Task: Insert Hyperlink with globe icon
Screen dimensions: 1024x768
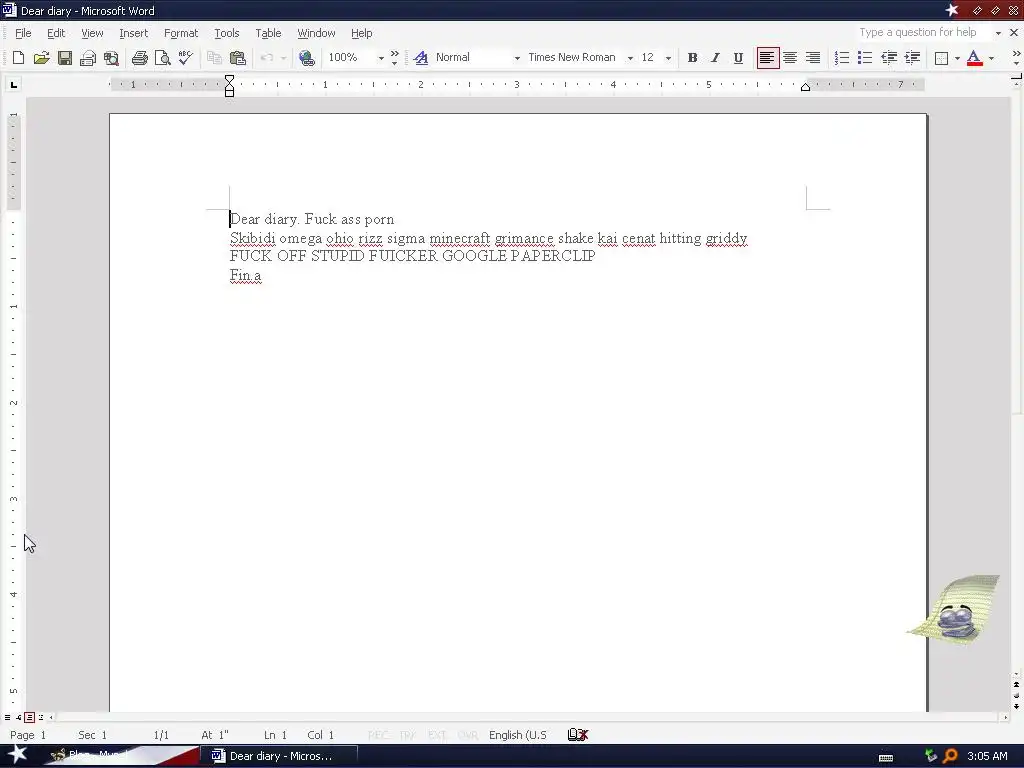Action: point(306,58)
